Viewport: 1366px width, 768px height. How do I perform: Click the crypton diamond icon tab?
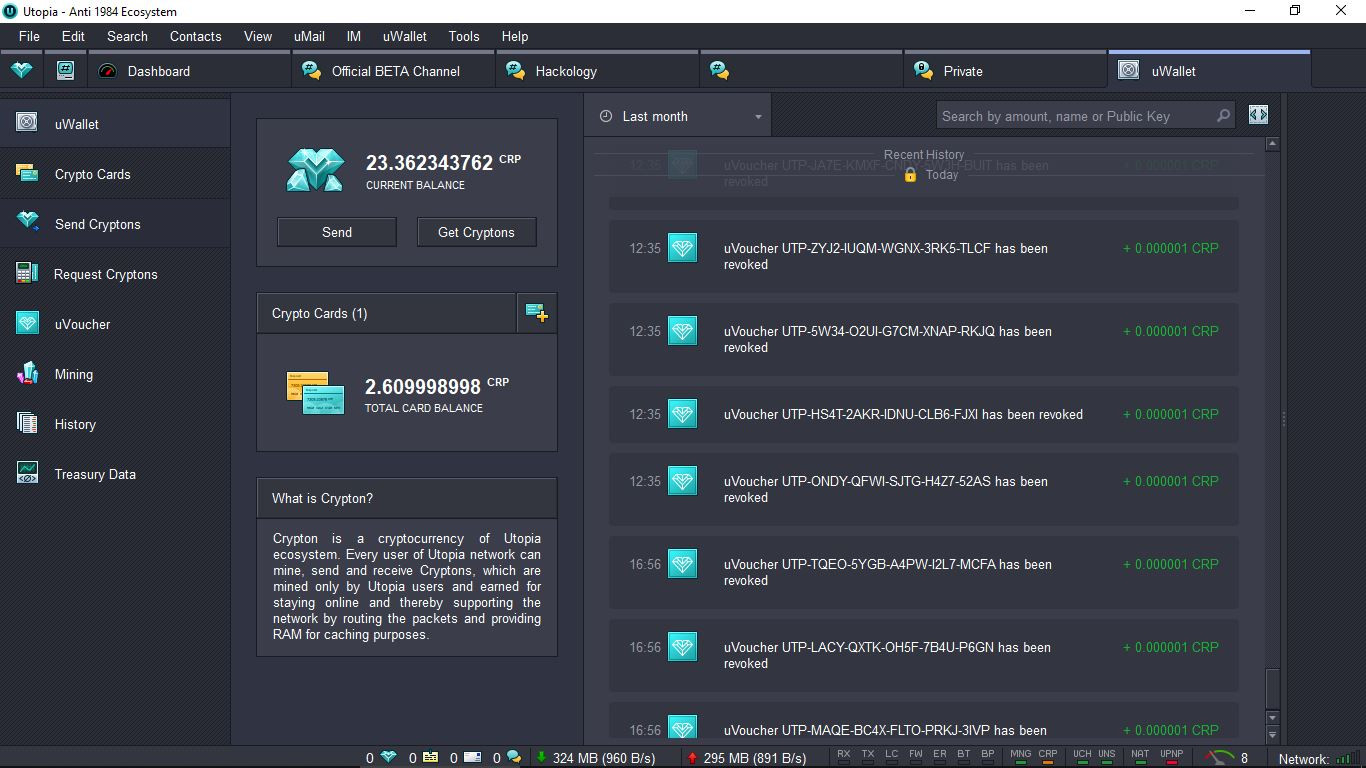(22, 71)
